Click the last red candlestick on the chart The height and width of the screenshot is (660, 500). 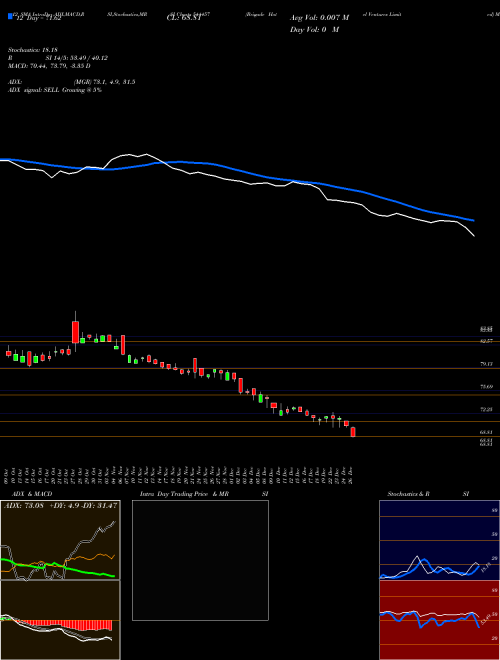point(353,432)
